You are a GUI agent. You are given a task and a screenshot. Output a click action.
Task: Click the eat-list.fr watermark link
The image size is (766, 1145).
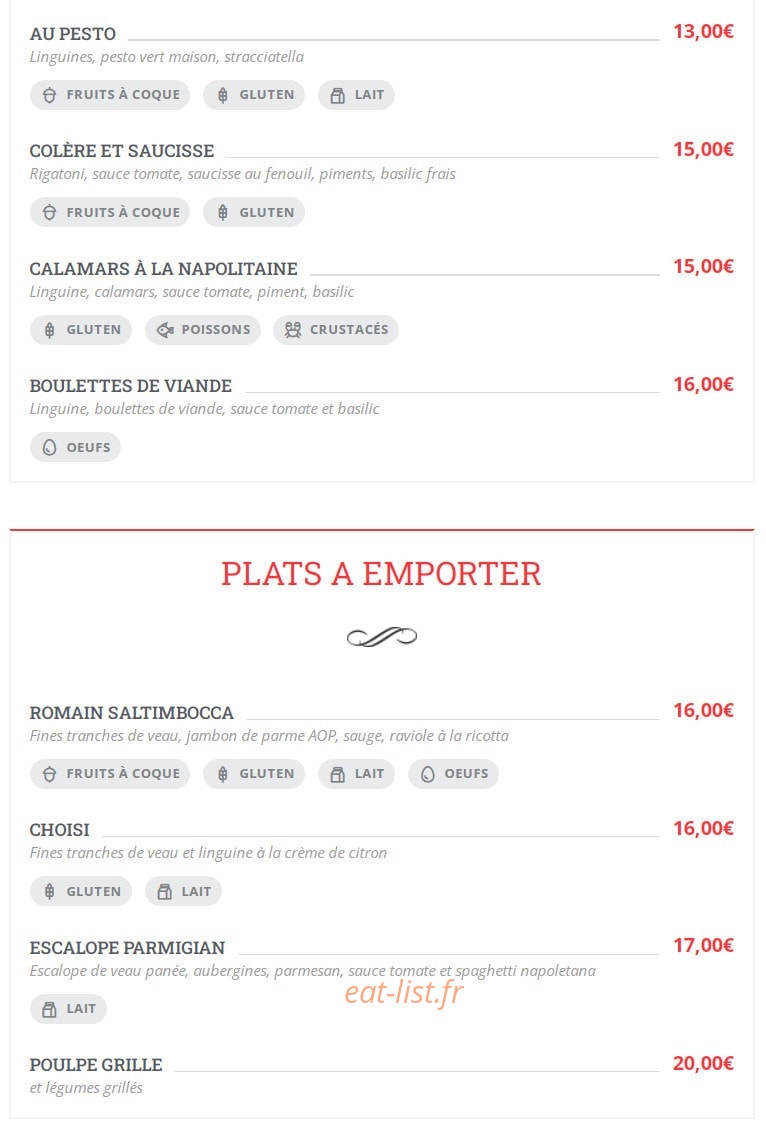(404, 992)
